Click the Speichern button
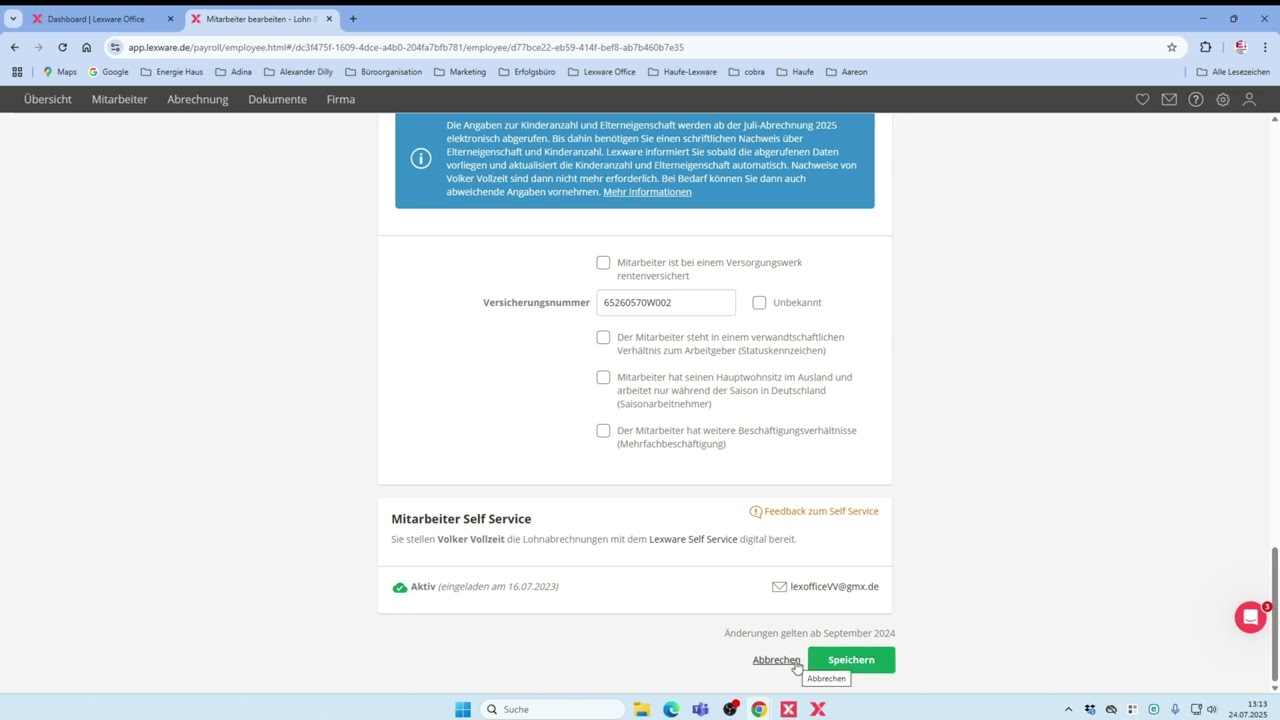Image resolution: width=1280 pixels, height=720 pixels. click(x=851, y=660)
